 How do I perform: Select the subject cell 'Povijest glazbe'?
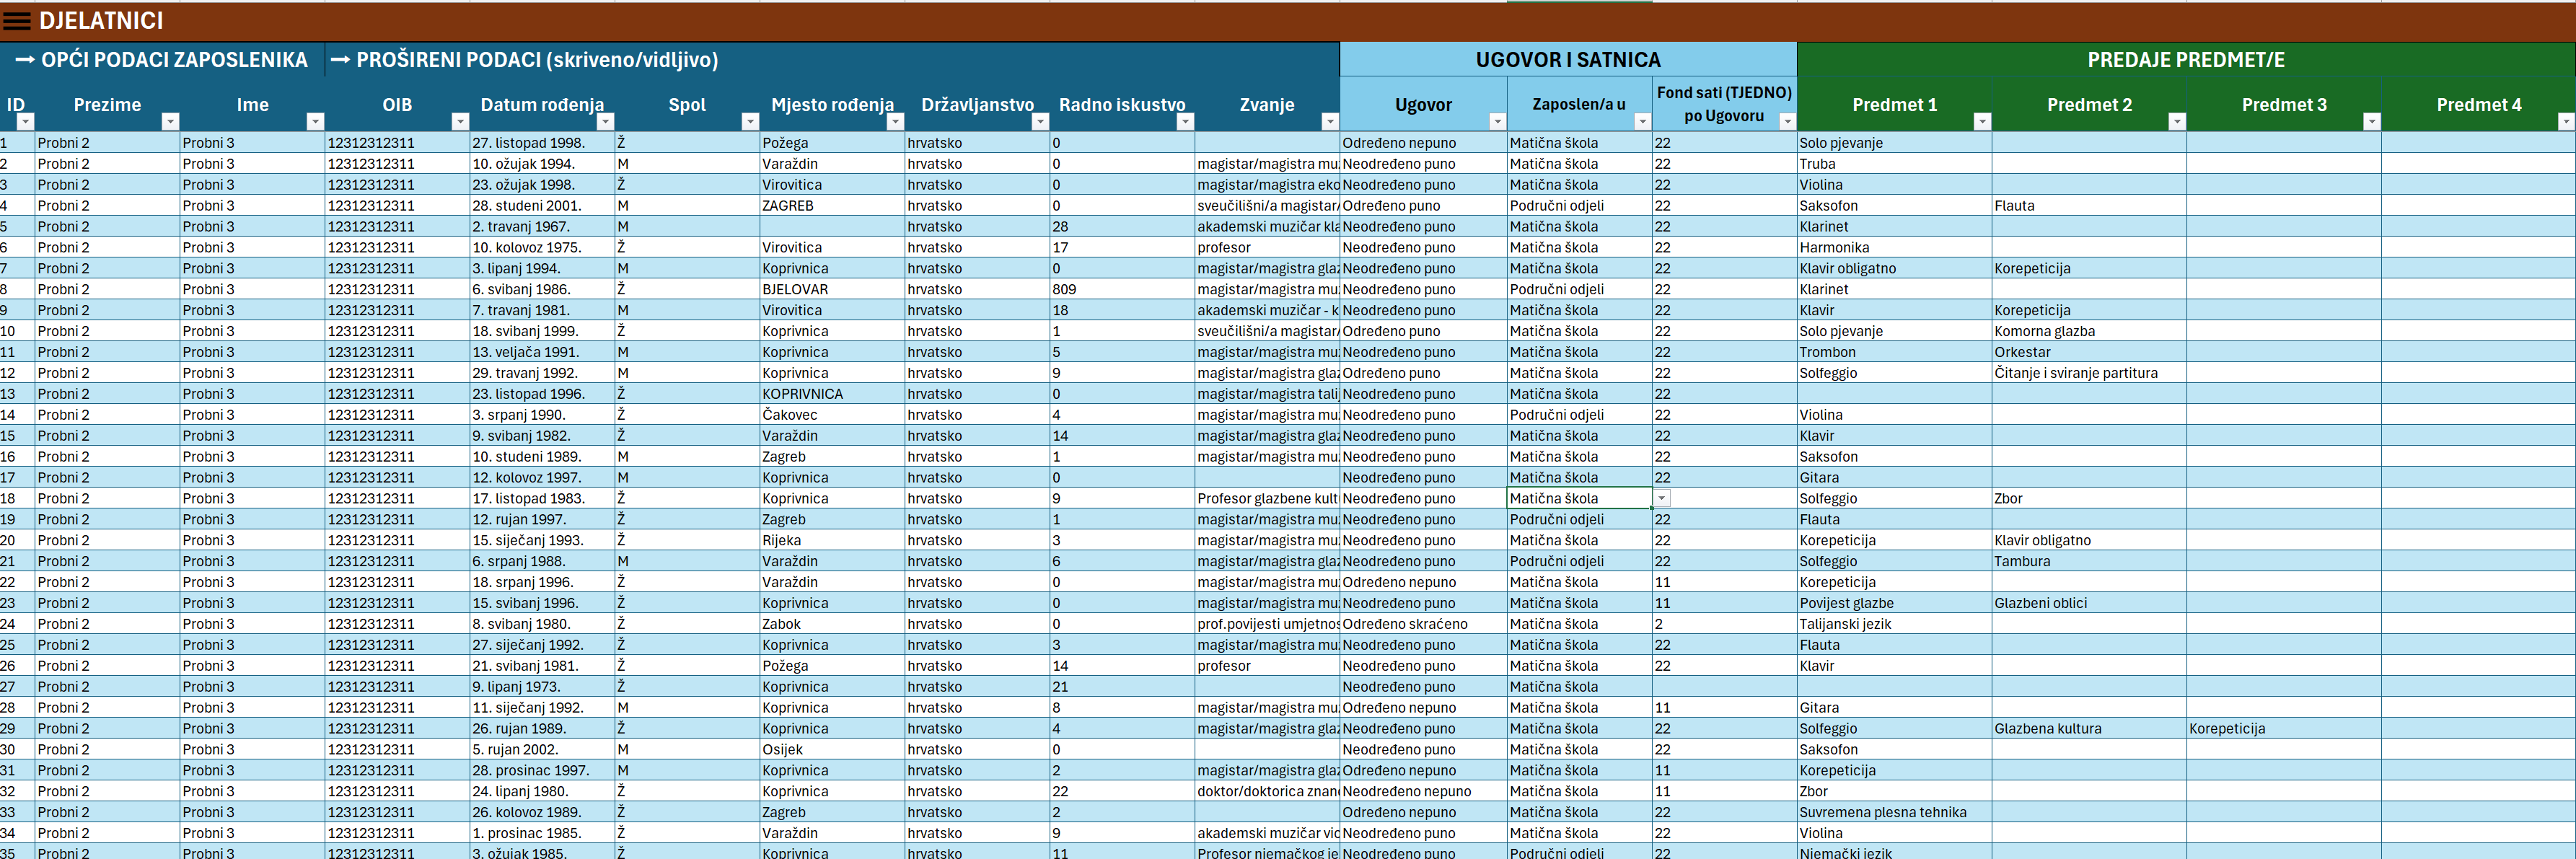pyautogui.click(x=1894, y=603)
